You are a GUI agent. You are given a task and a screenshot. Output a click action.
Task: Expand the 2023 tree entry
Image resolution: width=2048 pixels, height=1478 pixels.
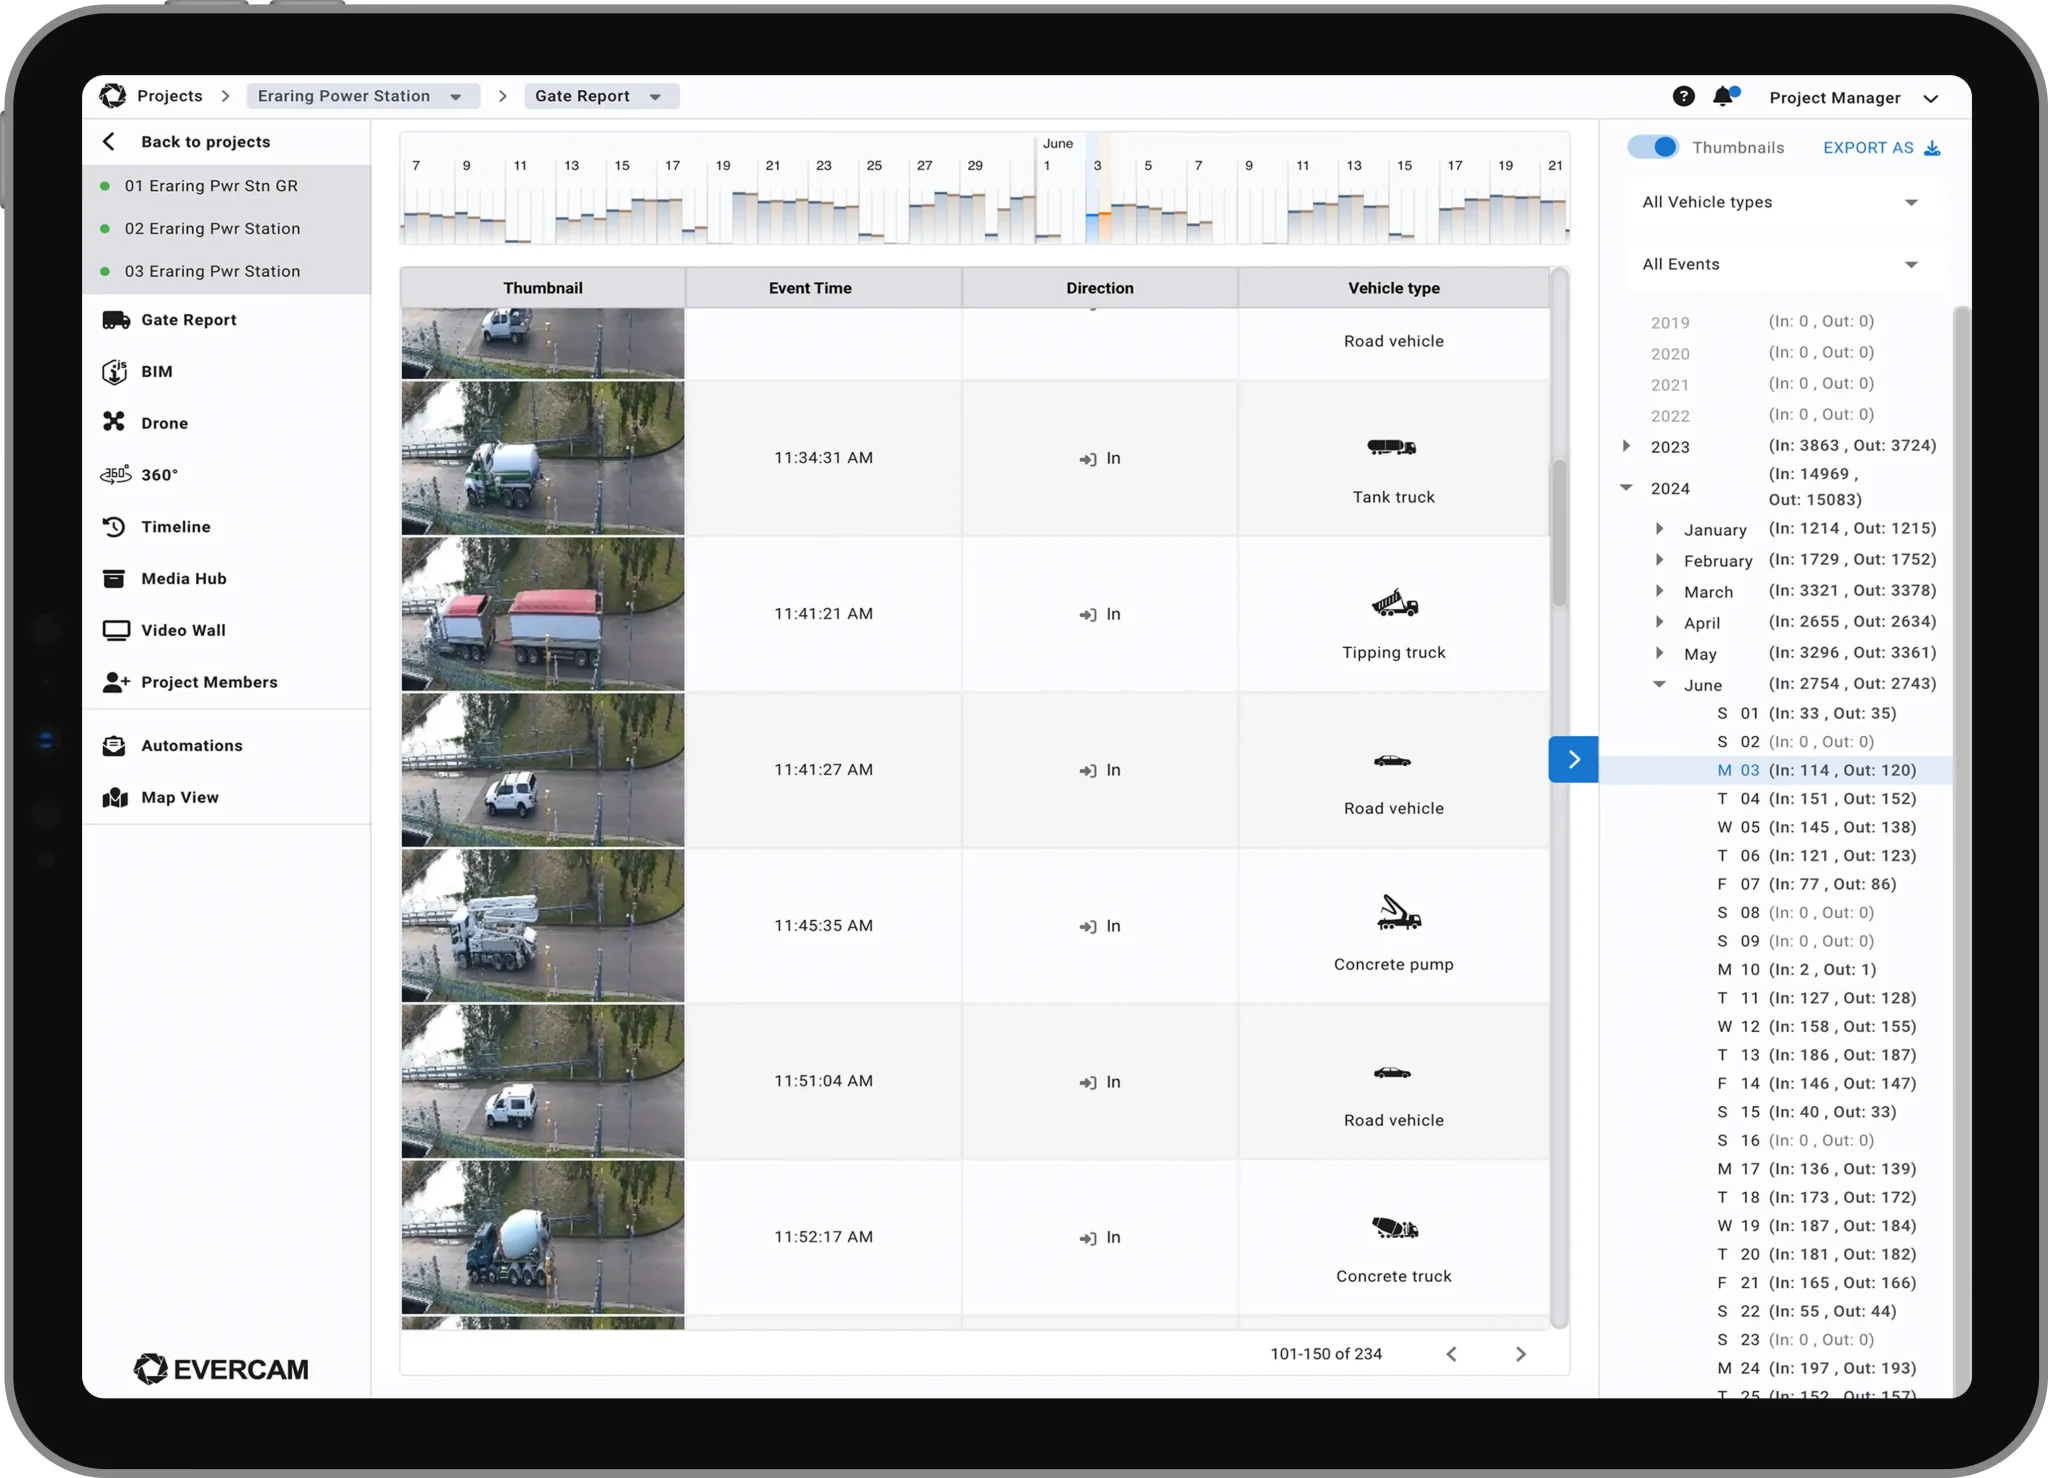1628,446
